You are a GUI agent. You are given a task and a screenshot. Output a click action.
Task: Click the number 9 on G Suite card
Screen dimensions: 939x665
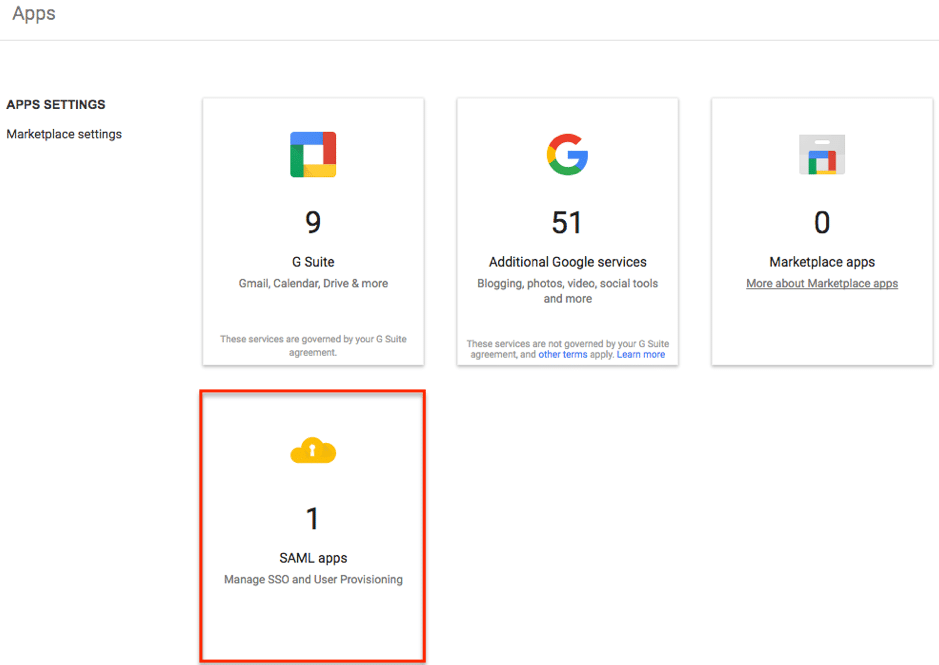(313, 222)
